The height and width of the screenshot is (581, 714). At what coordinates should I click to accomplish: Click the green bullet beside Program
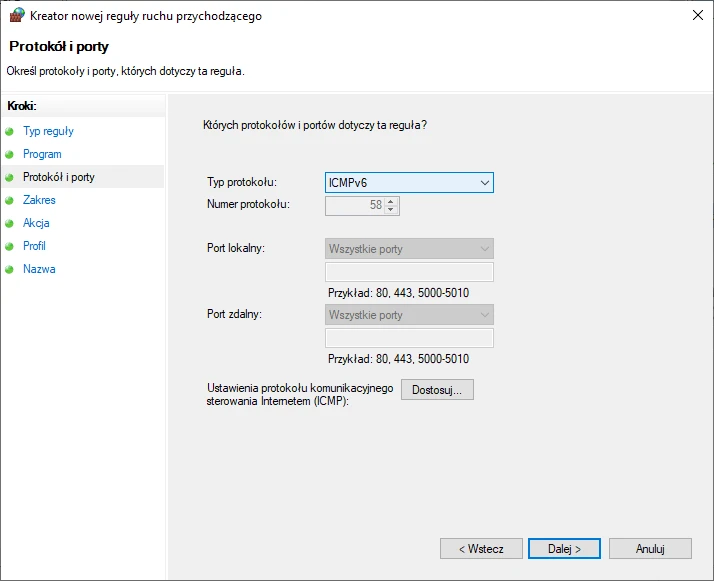point(9,154)
